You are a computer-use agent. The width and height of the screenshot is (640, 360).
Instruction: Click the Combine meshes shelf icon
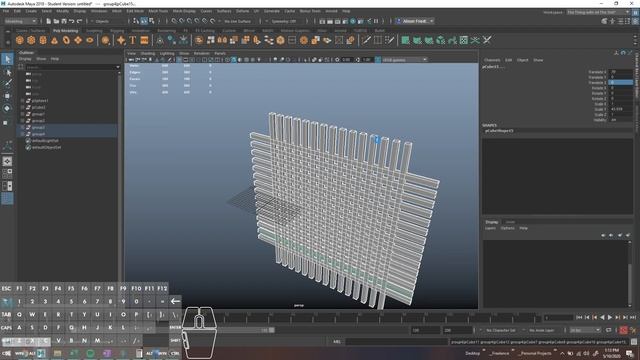[x=199, y=40]
